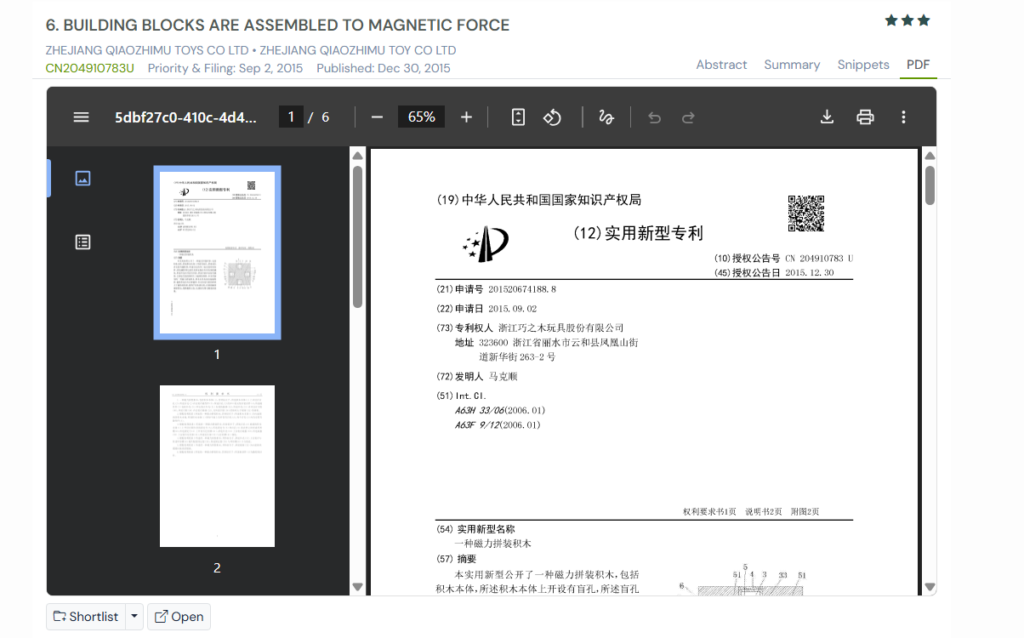Screen dimensions: 1024x638
Task: Download the patent PDF
Action: click(827, 117)
